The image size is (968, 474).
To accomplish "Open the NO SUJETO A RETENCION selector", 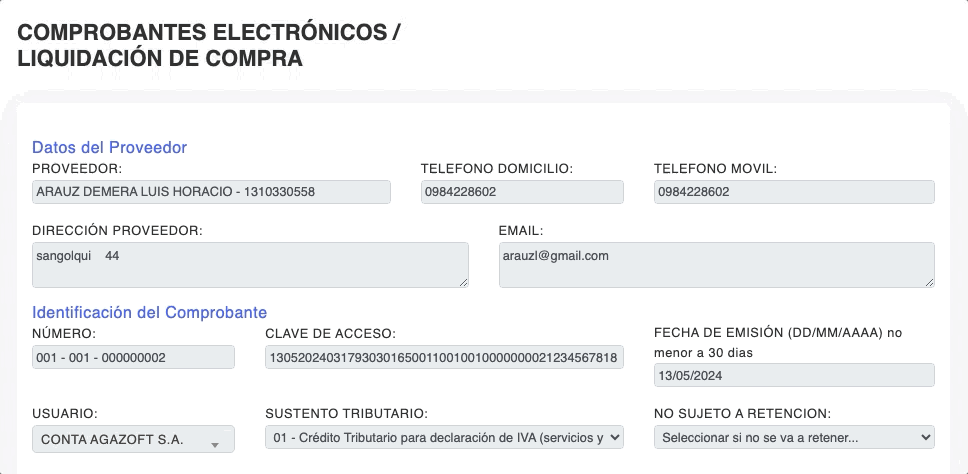I will click(x=794, y=437).
